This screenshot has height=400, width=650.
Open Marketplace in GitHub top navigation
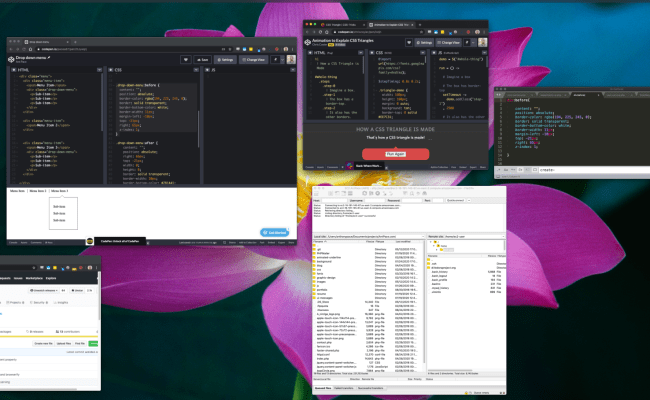pyautogui.click(x=34, y=278)
